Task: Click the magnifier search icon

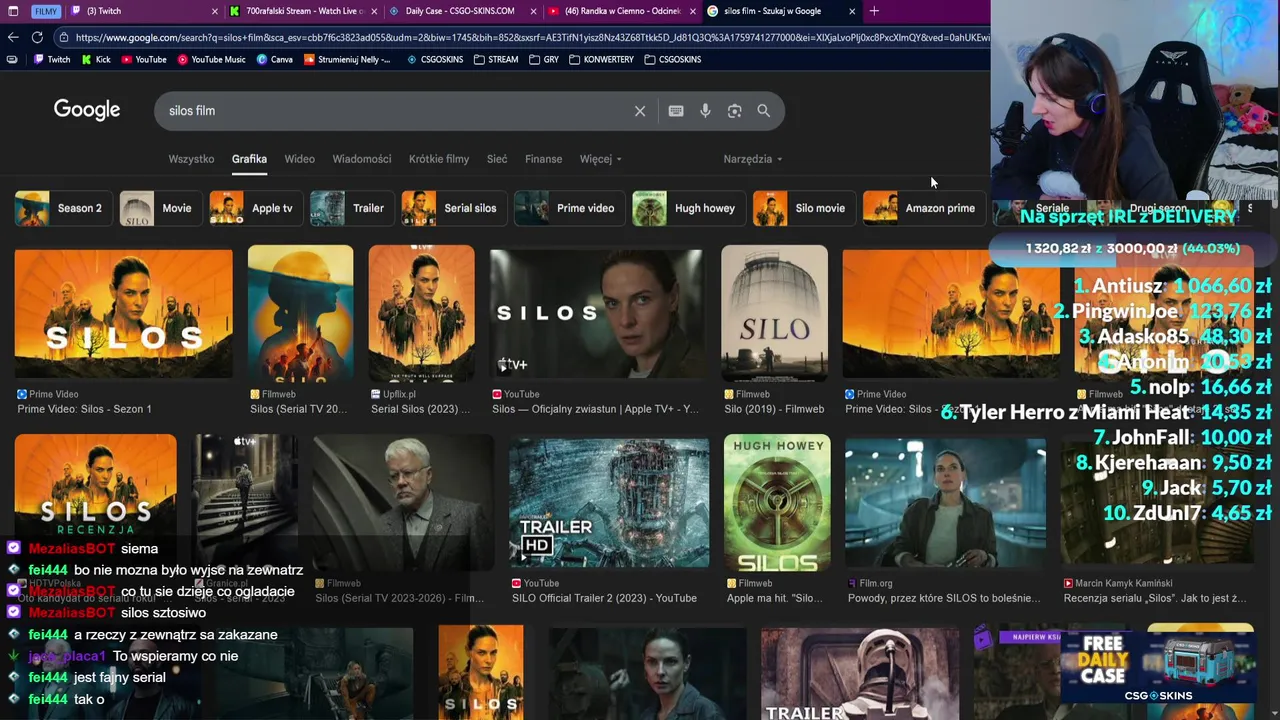Action: (x=764, y=111)
